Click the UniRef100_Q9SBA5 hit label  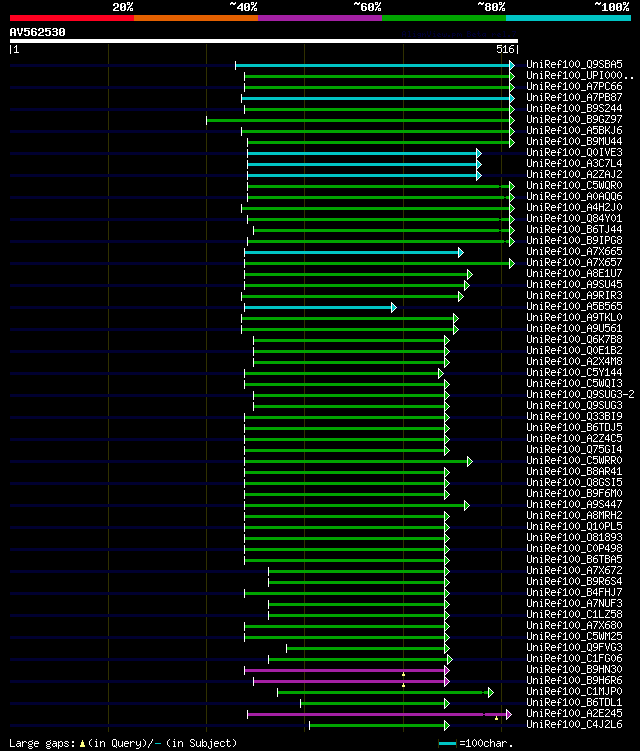tap(574, 64)
